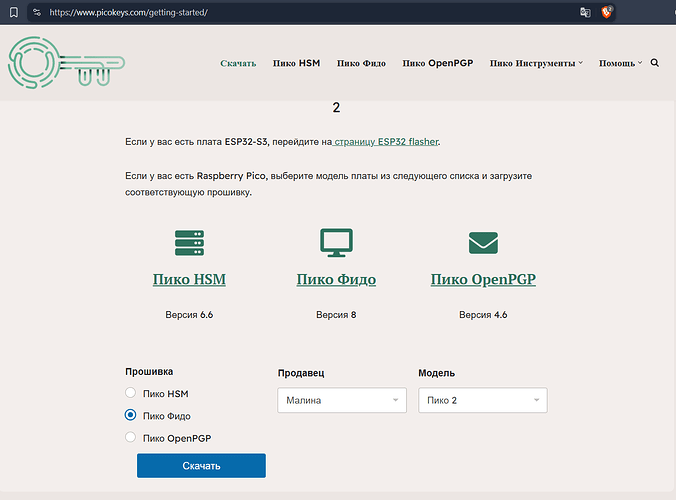Viewport: 676px width, 500px height.
Task: Click the browser address bar URL
Action: [128, 12]
